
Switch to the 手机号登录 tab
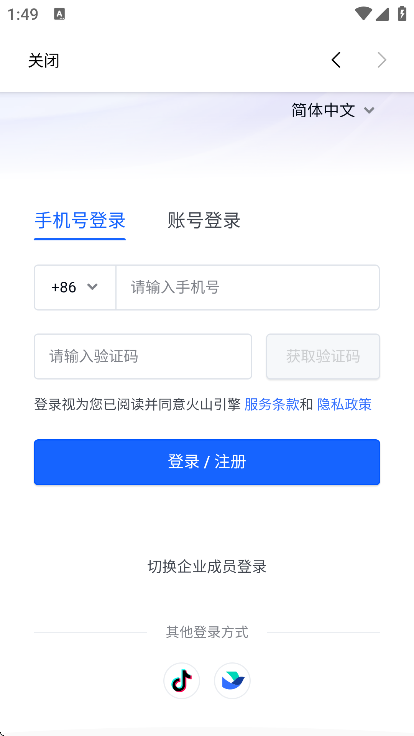80,220
